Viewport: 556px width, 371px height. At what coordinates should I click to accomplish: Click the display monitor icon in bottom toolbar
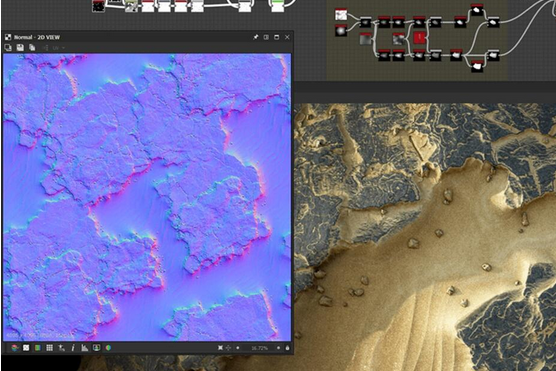(x=96, y=348)
